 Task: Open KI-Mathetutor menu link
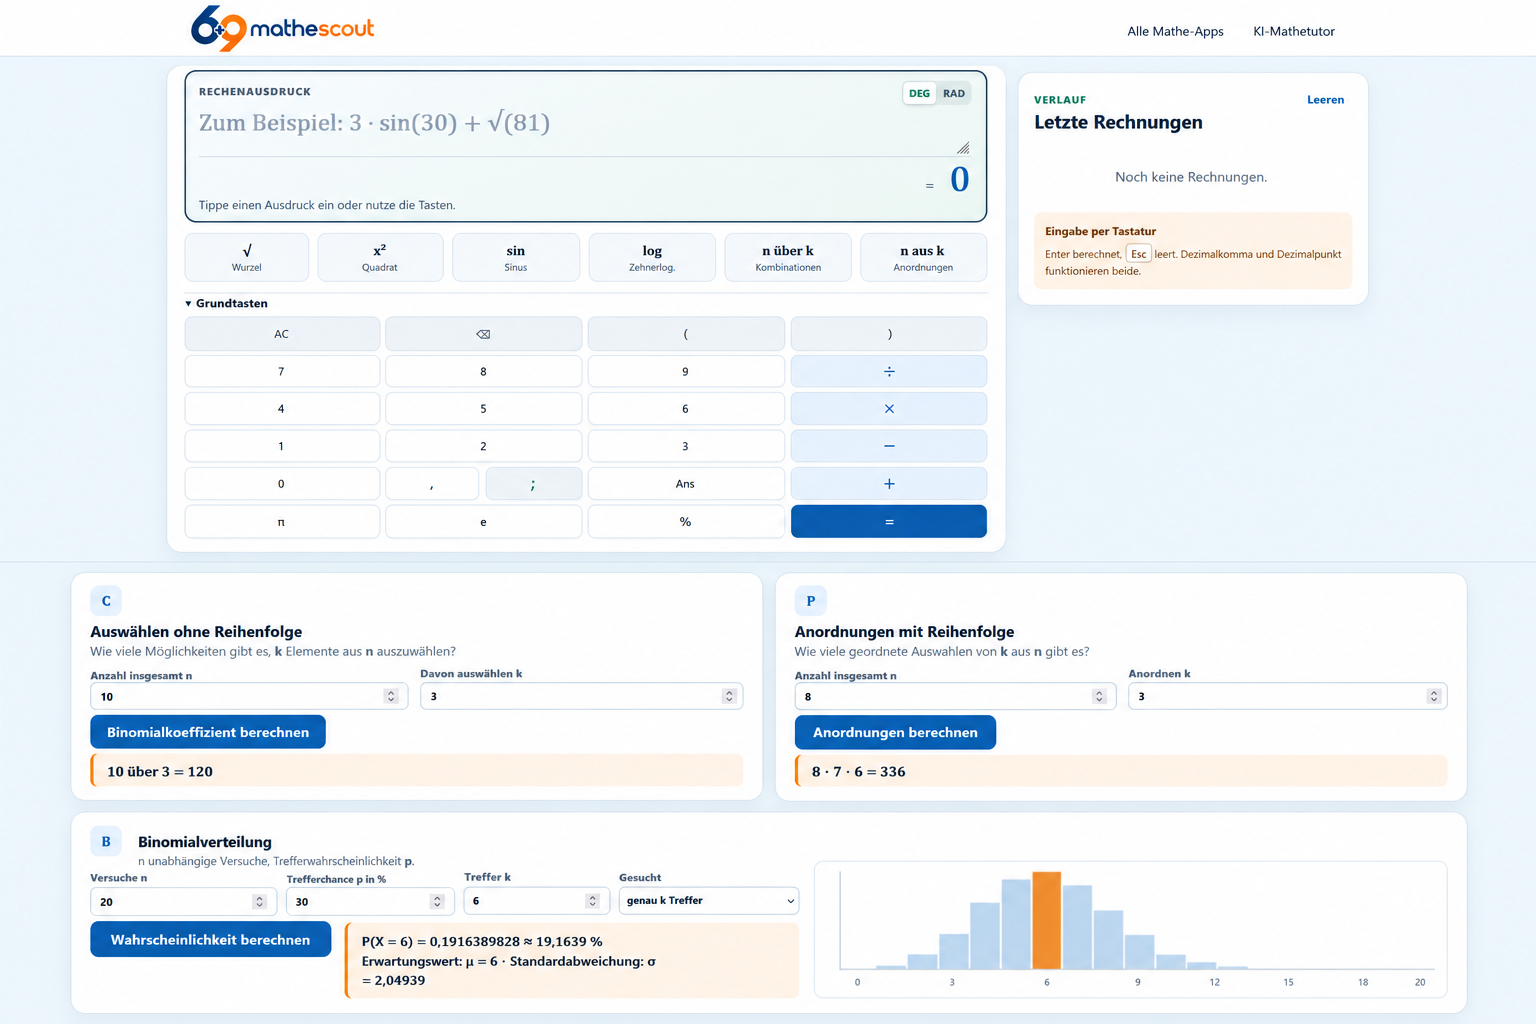(1294, 31)
